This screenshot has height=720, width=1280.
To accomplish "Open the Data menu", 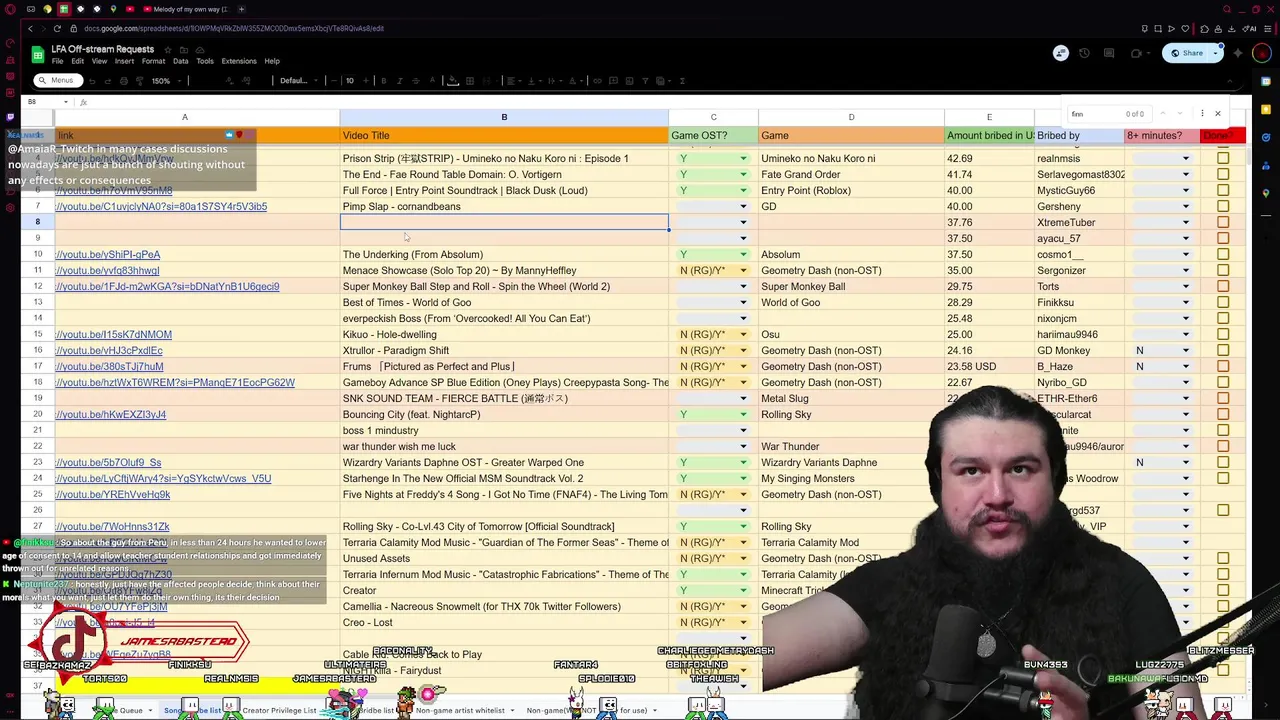I will [x=180, y=61].
